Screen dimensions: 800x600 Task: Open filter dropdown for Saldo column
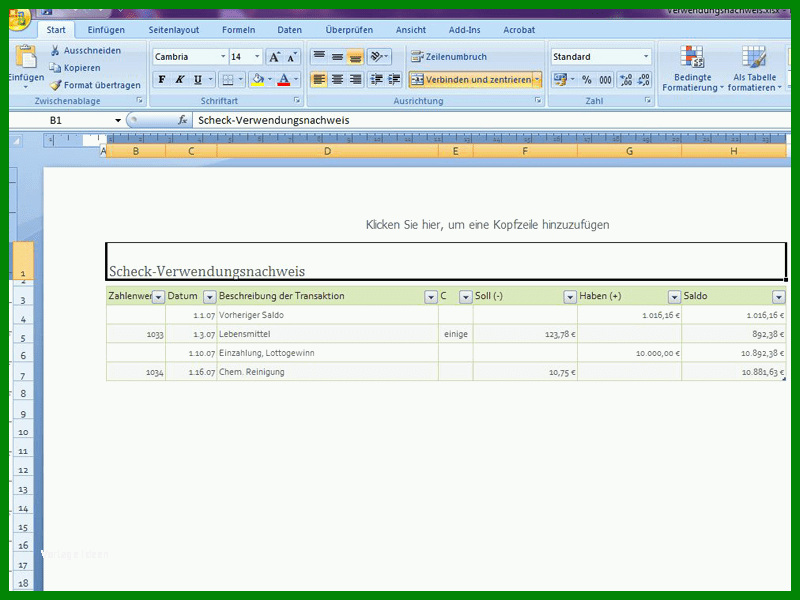point(779,297)
